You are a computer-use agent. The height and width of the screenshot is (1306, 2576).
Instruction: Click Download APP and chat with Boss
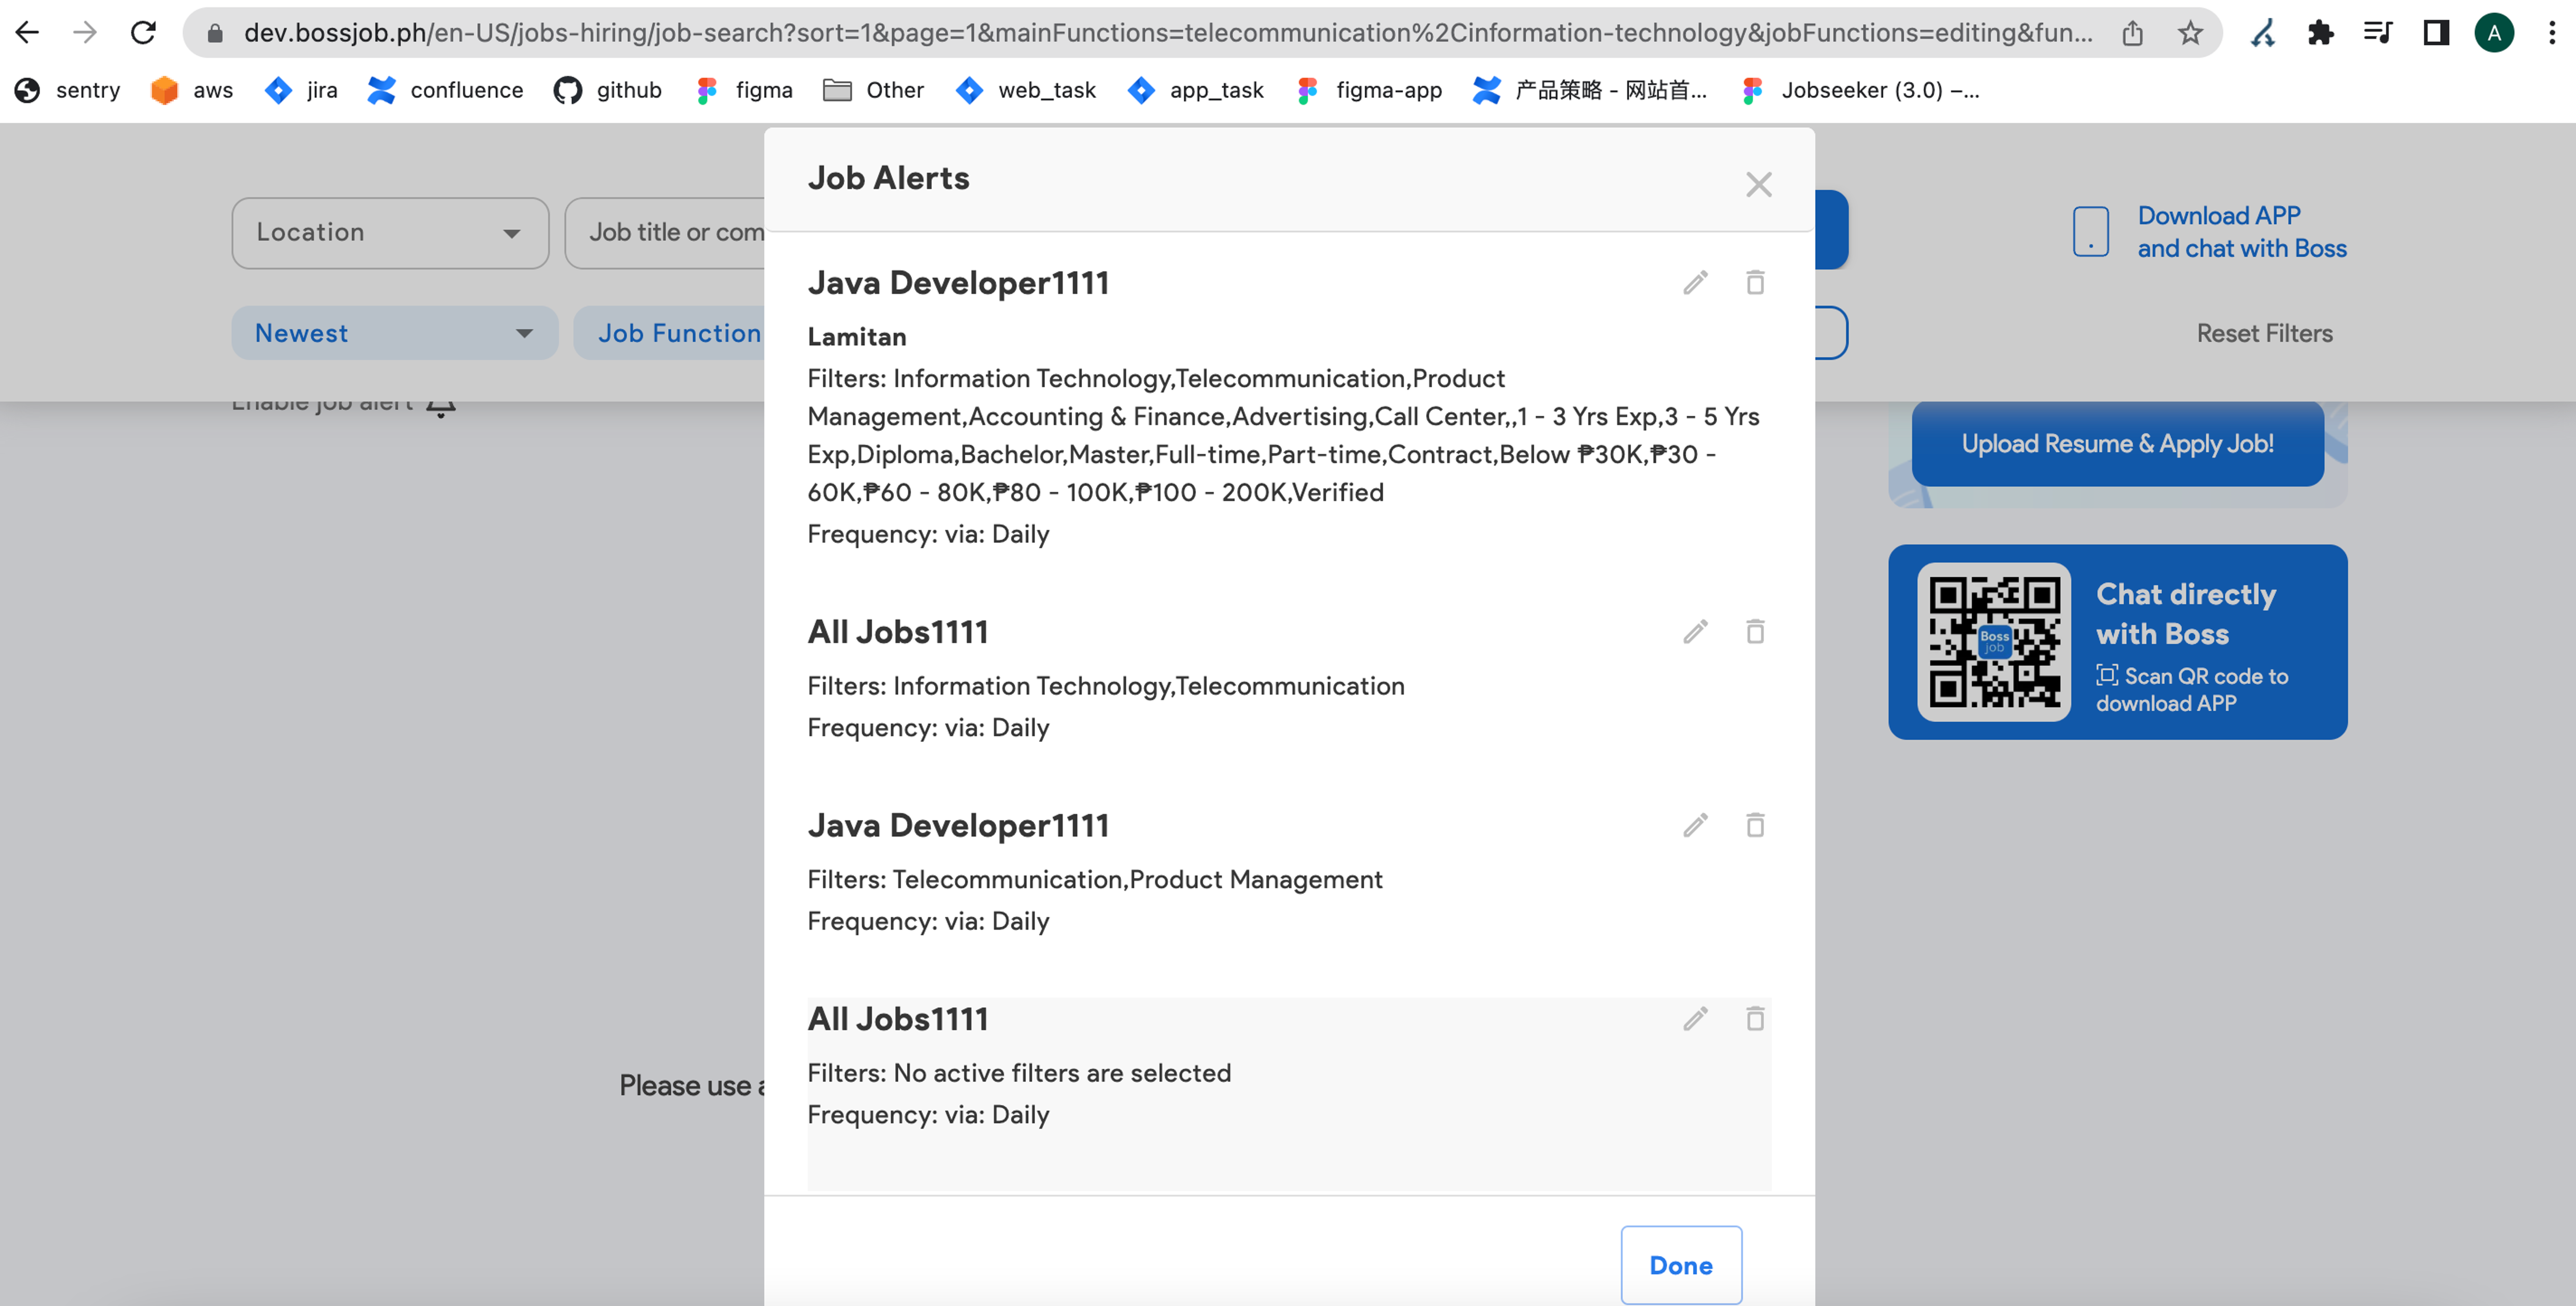(2241, 232)
